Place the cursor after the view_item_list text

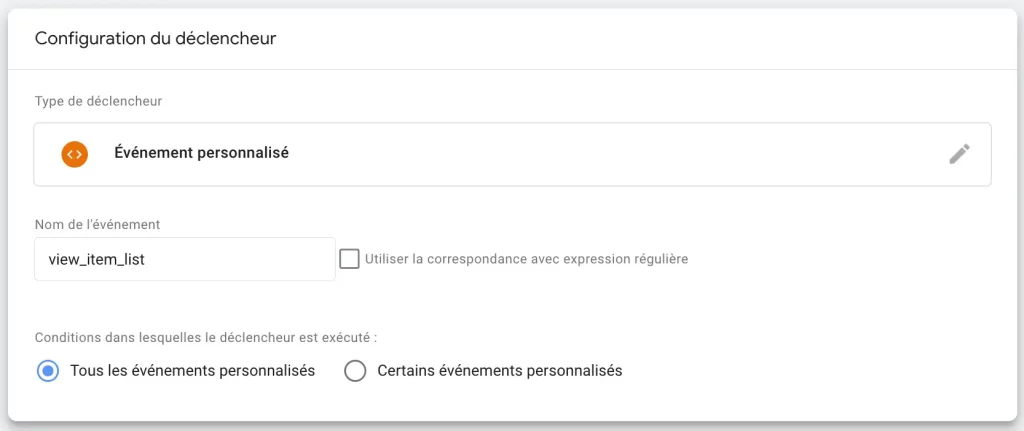(x=146, y=259)
